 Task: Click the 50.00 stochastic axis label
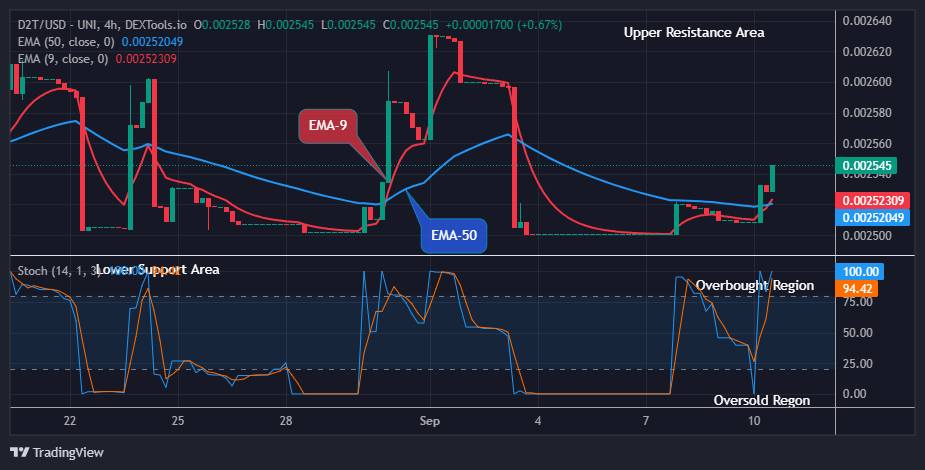[858, 333]
